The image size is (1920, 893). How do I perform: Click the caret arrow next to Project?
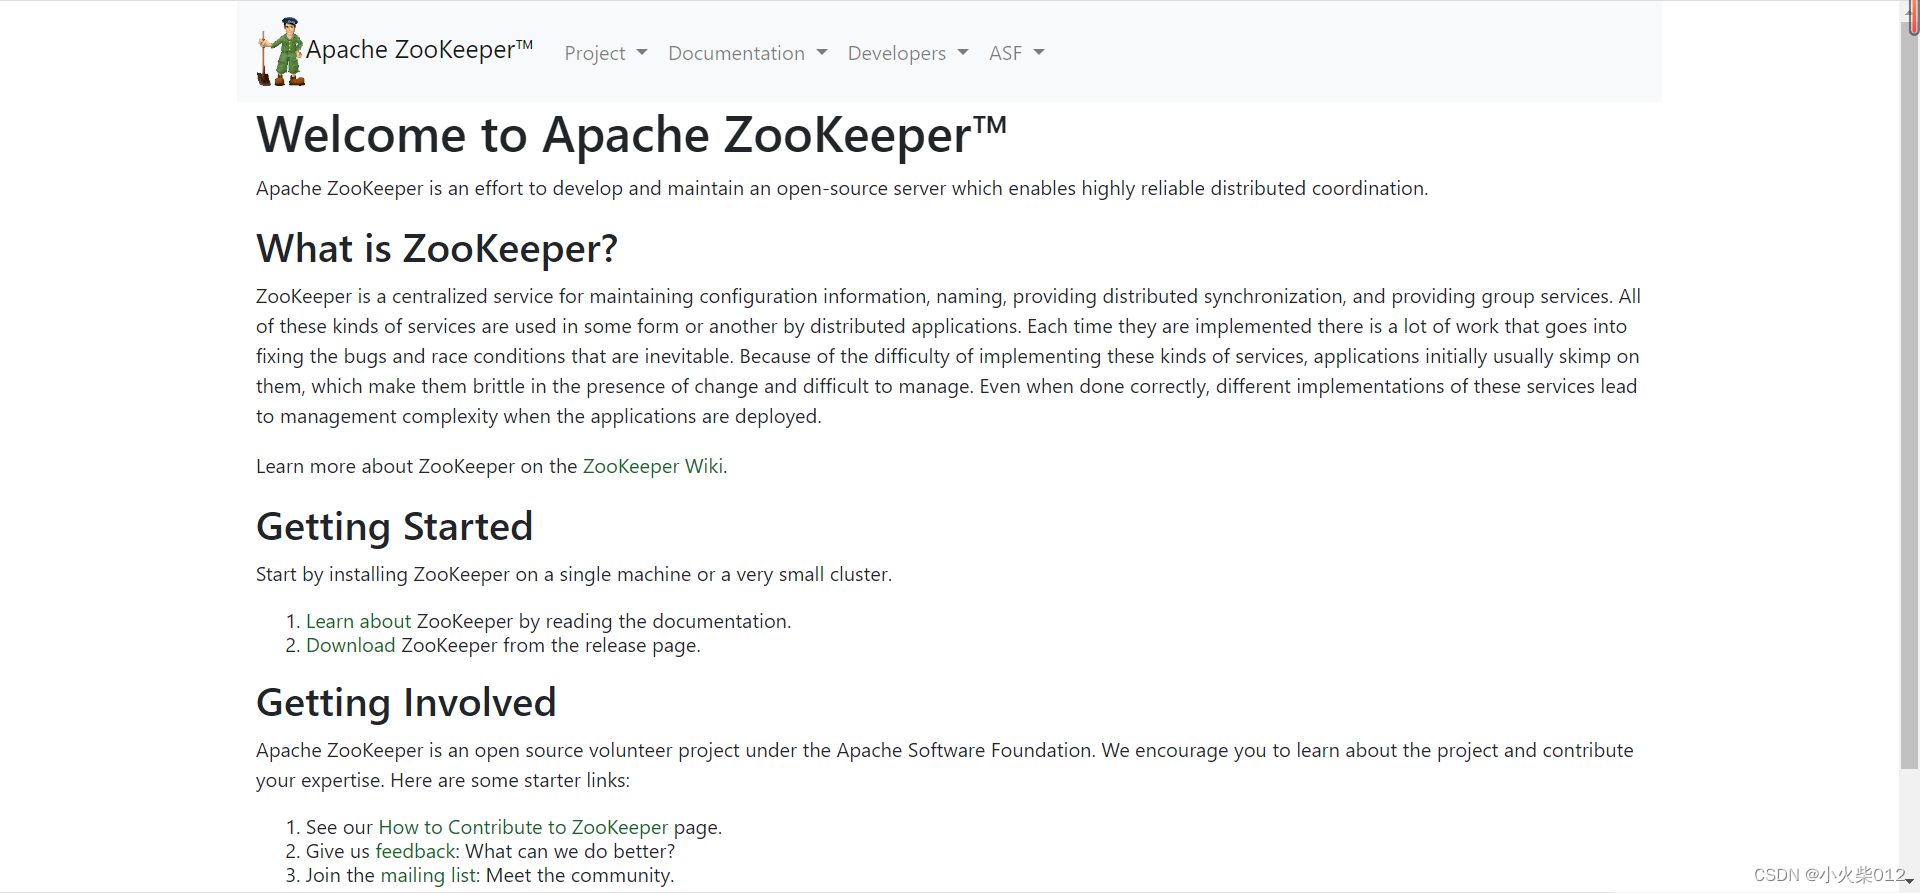tap(642, 53)
